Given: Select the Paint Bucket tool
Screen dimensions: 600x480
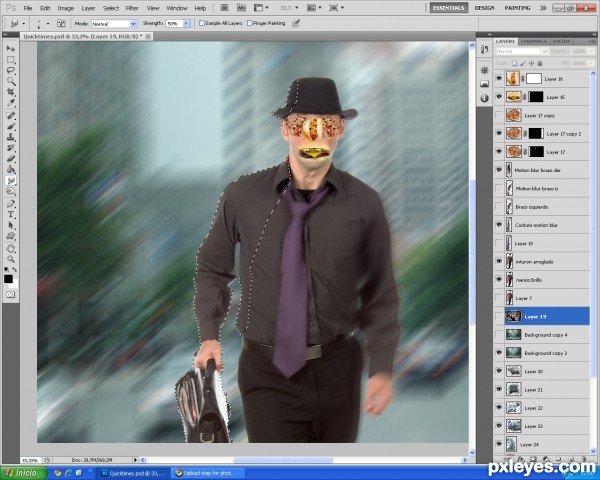Looking at the screenshot, I should 11,169.
